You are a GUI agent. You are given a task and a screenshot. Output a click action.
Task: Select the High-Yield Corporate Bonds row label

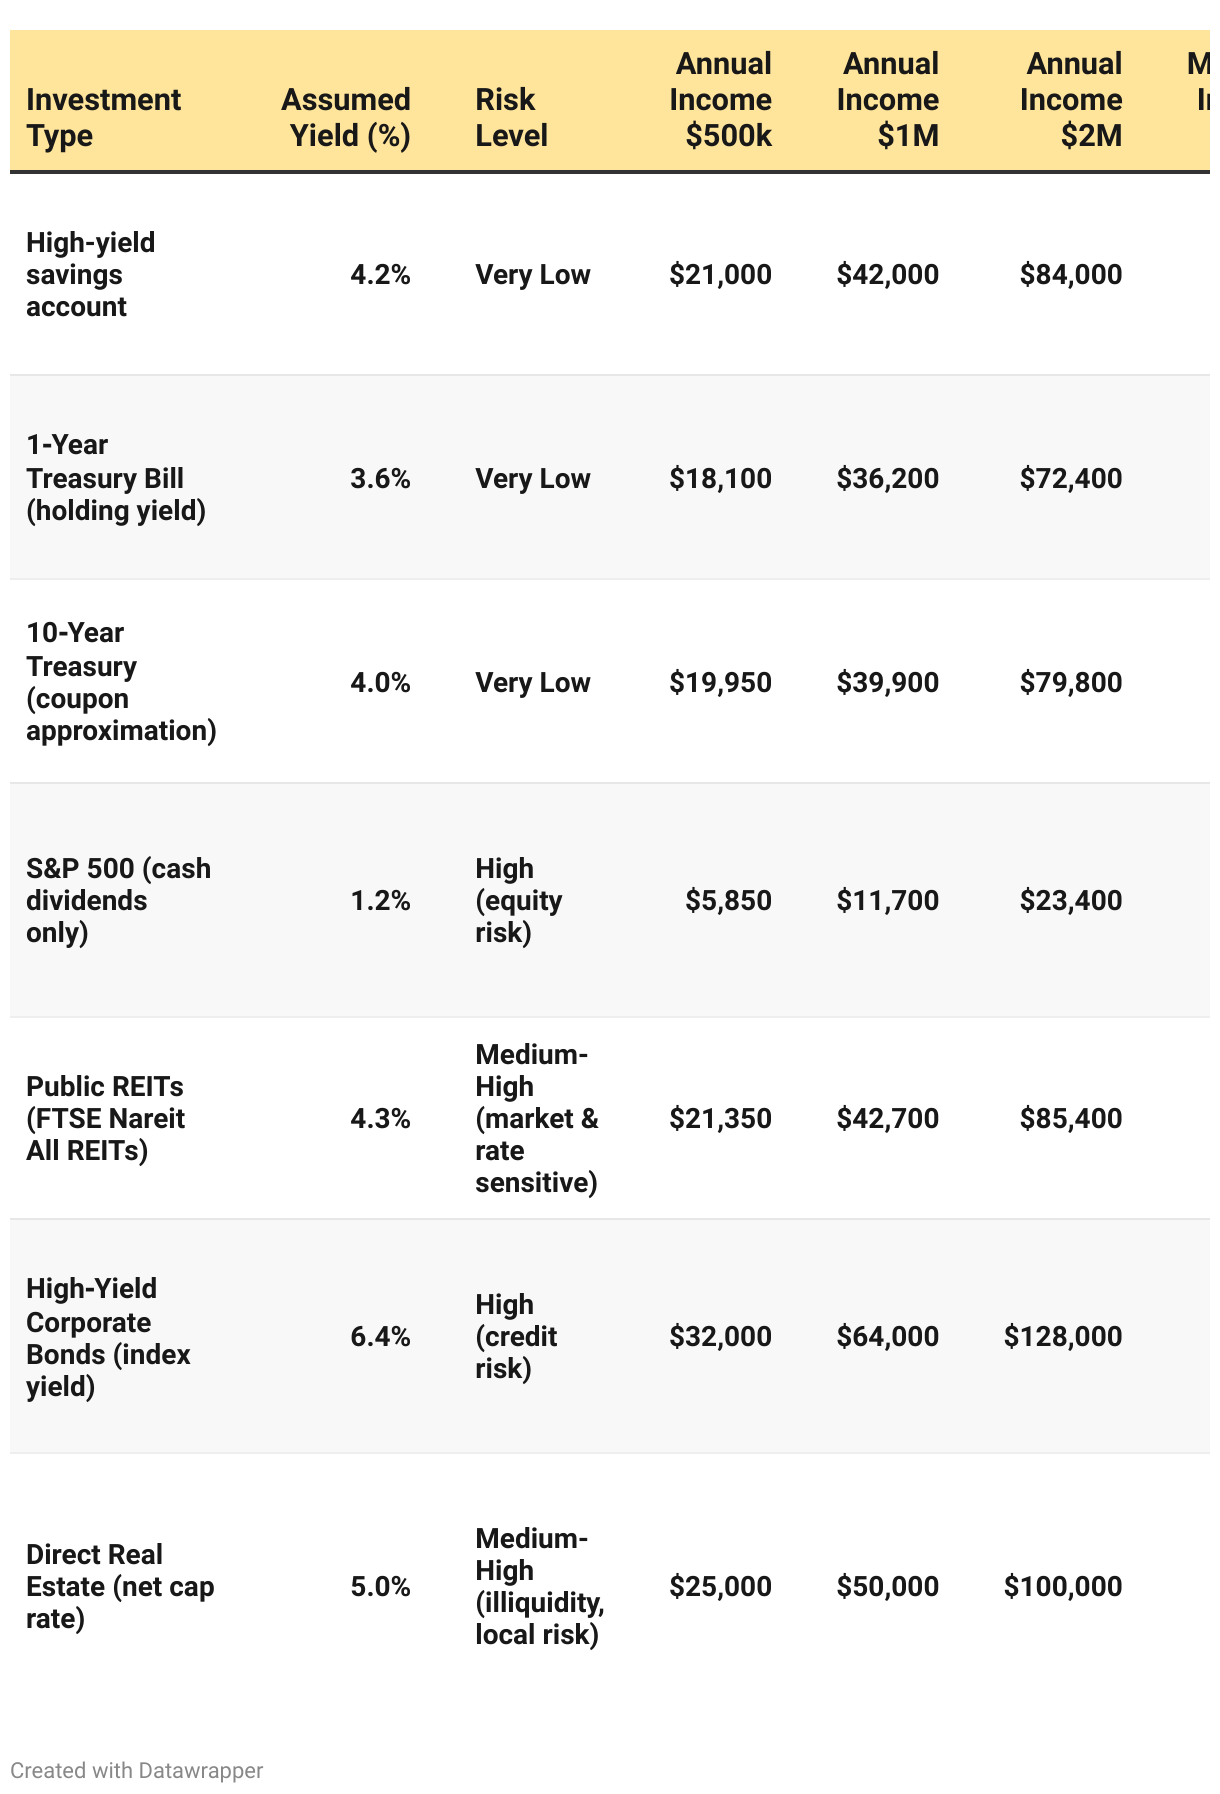tap(108, 1337)
